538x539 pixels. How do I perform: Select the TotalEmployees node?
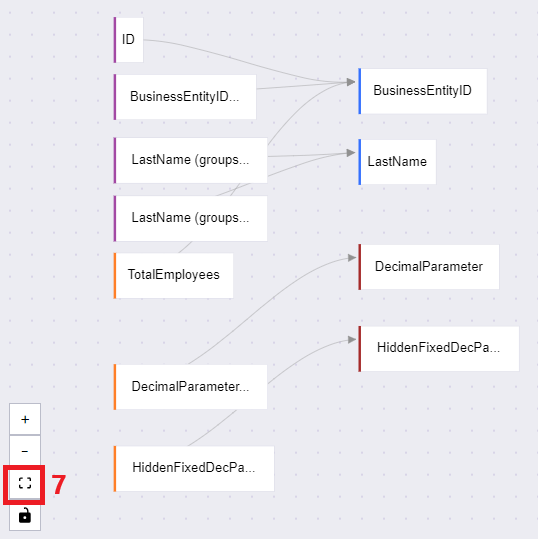click(174, 275)
